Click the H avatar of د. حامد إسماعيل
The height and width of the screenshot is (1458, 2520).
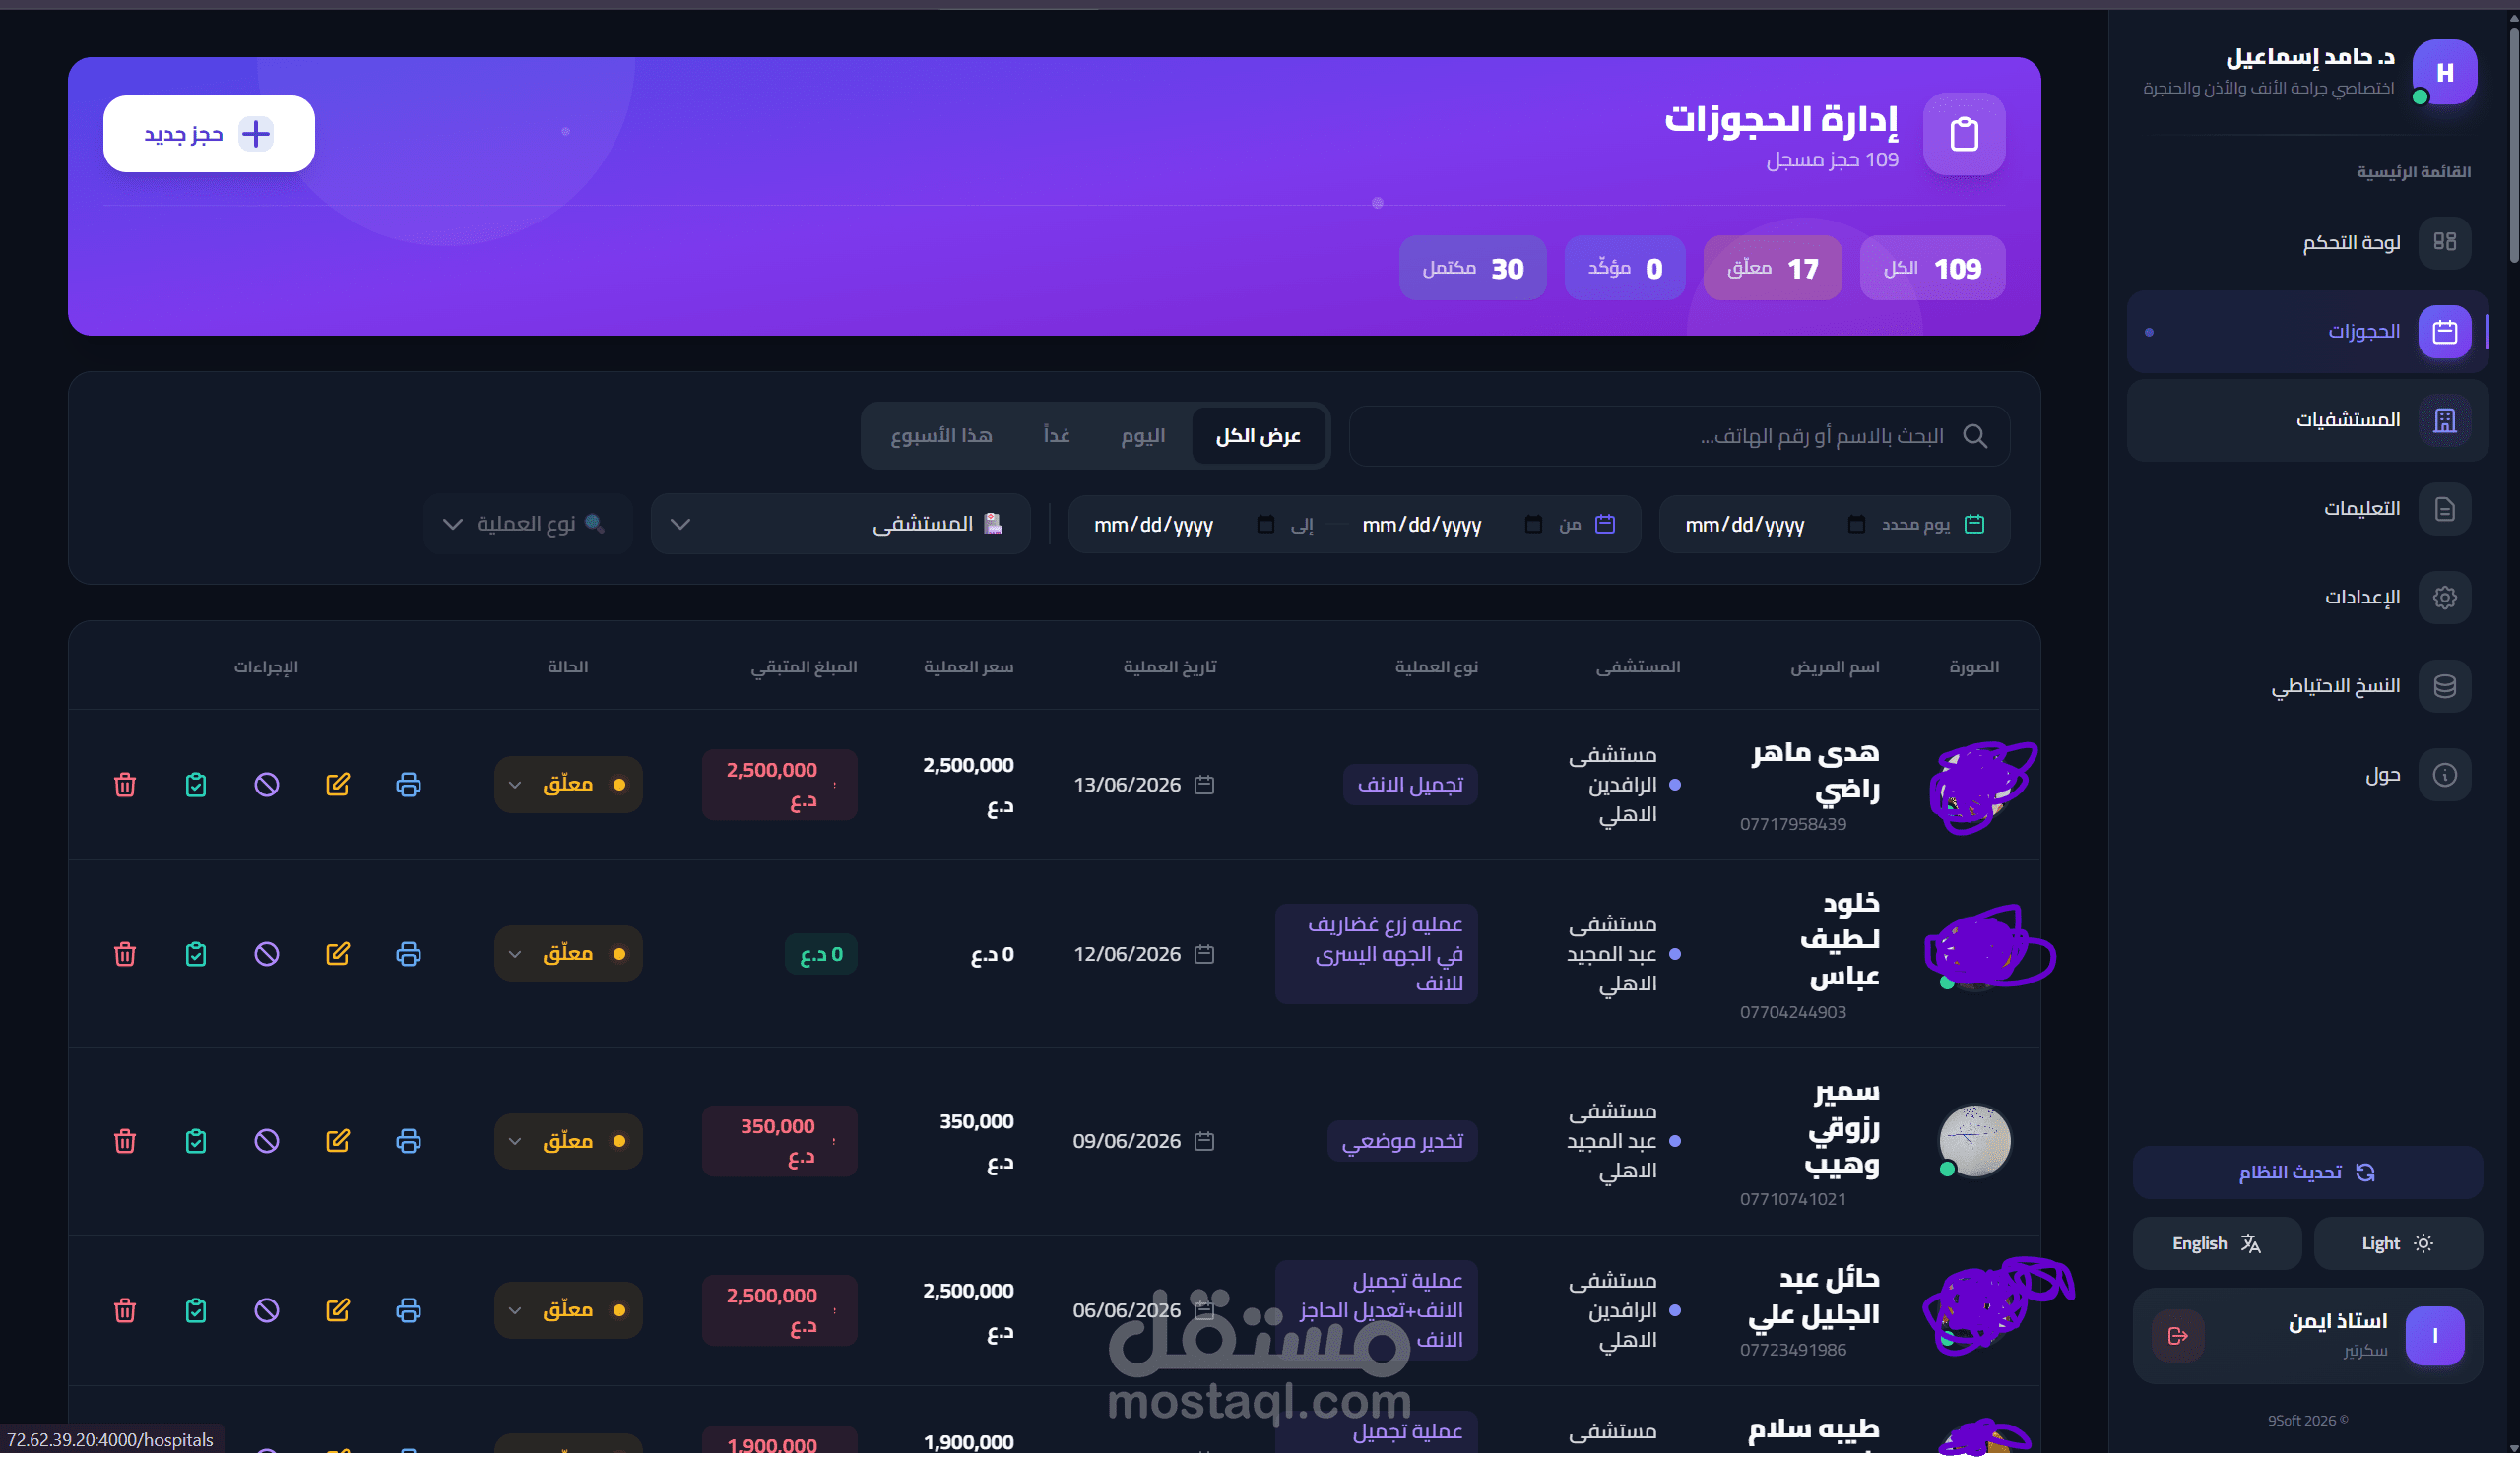click(x=2444, y=72)
